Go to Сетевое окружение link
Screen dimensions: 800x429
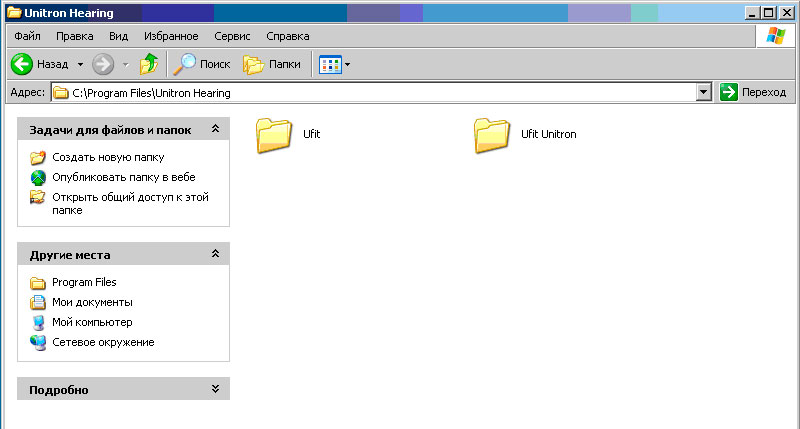[x=103, y=342]
